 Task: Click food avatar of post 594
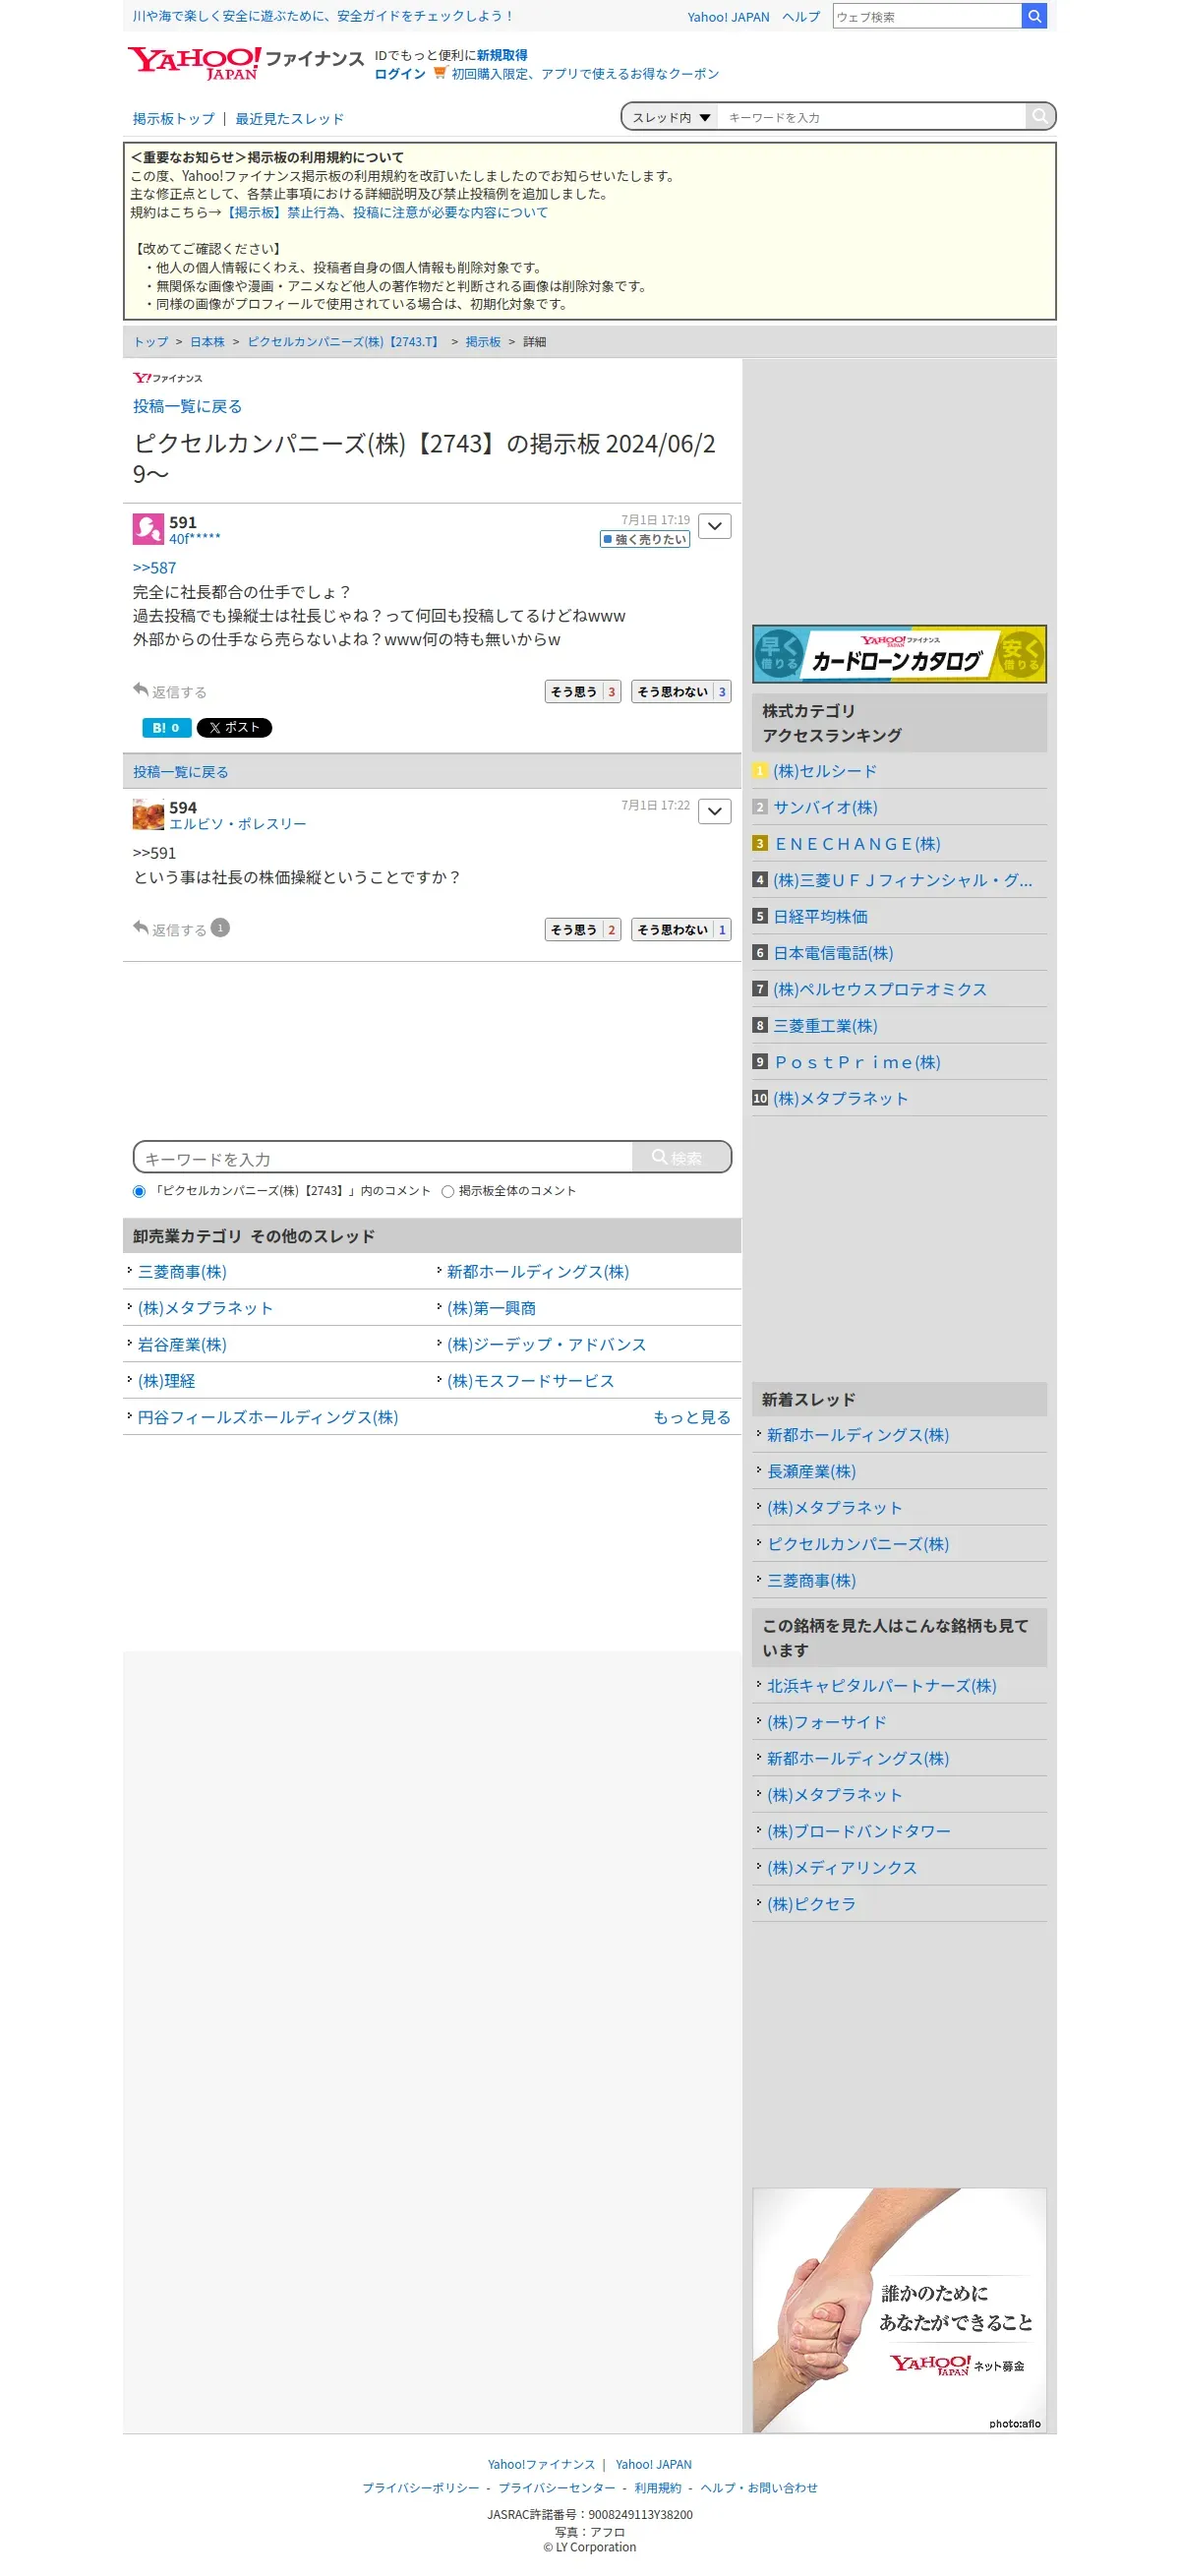(148, 813)
